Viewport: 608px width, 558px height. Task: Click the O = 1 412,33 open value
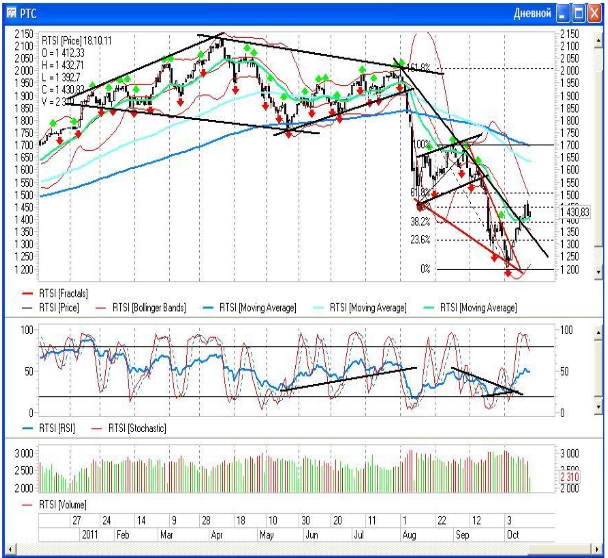pyautogui.click(x=62, y=53)
